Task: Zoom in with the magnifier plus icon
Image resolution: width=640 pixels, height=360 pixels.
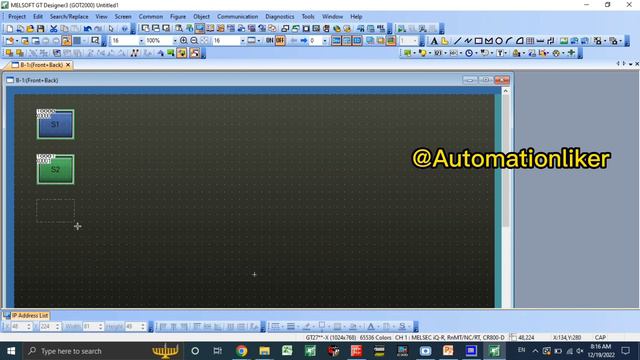Action: (184, 41)
